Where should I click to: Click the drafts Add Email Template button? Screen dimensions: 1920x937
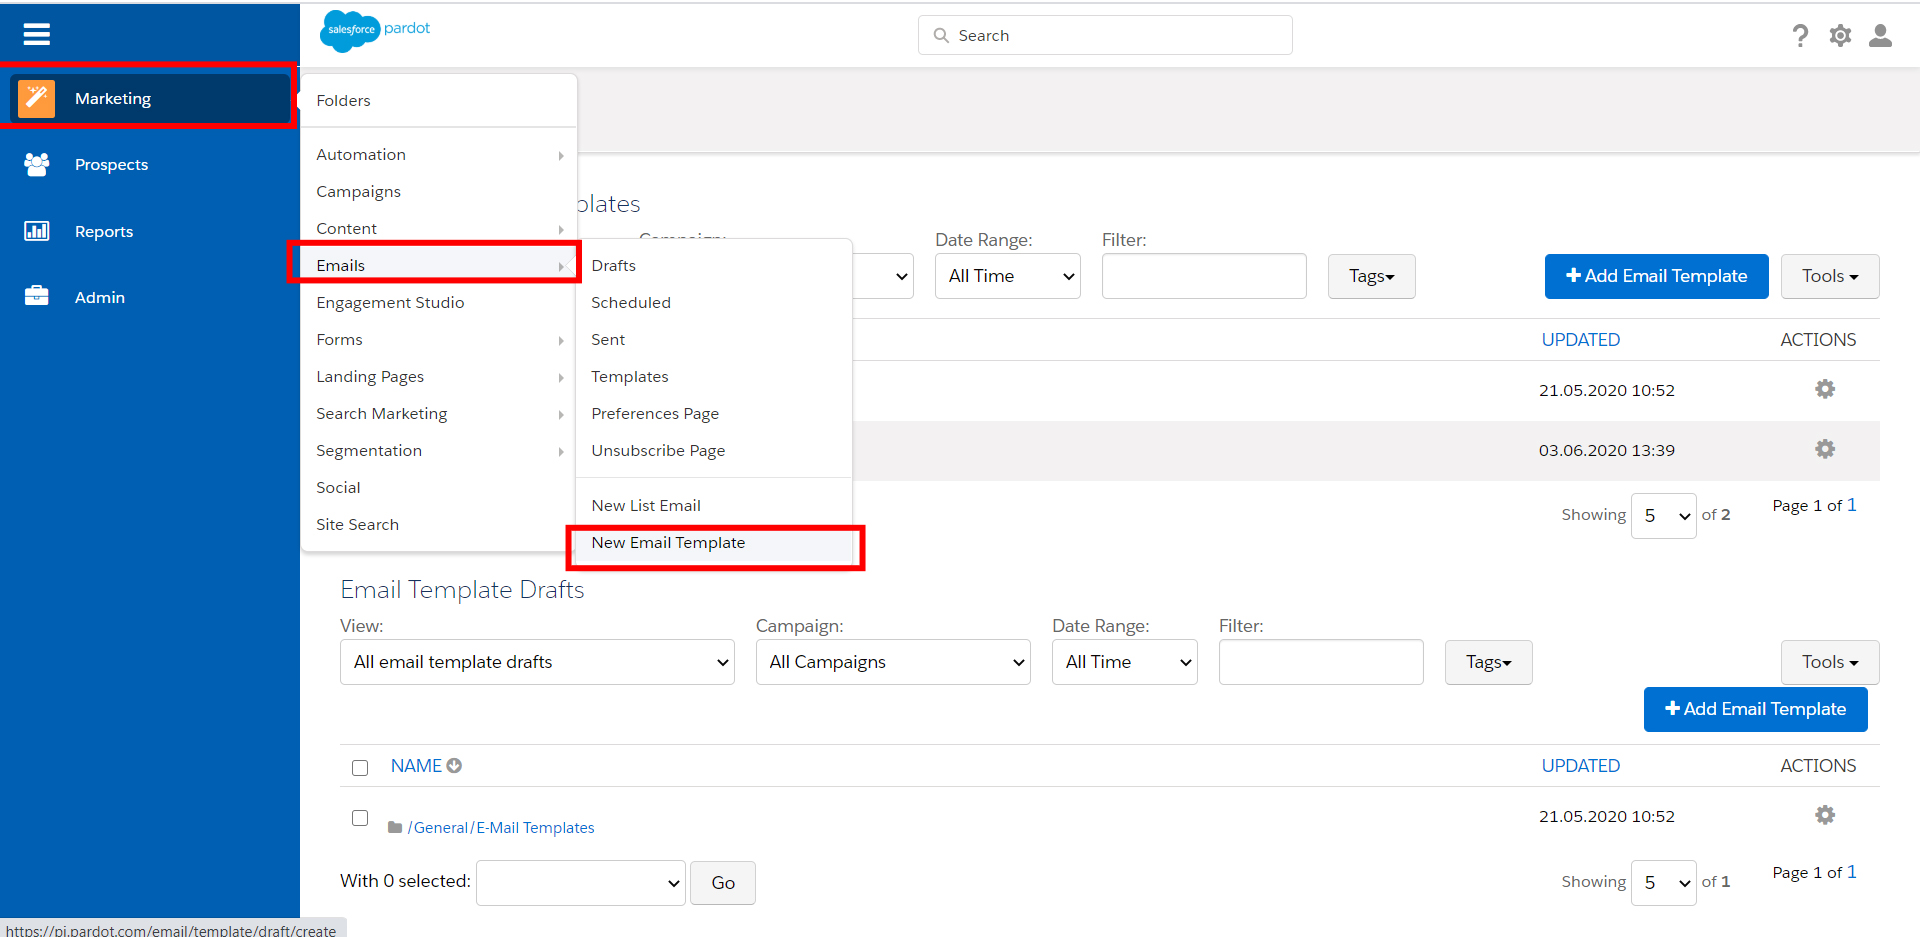pyautogui.click(x=1755, y=709)
